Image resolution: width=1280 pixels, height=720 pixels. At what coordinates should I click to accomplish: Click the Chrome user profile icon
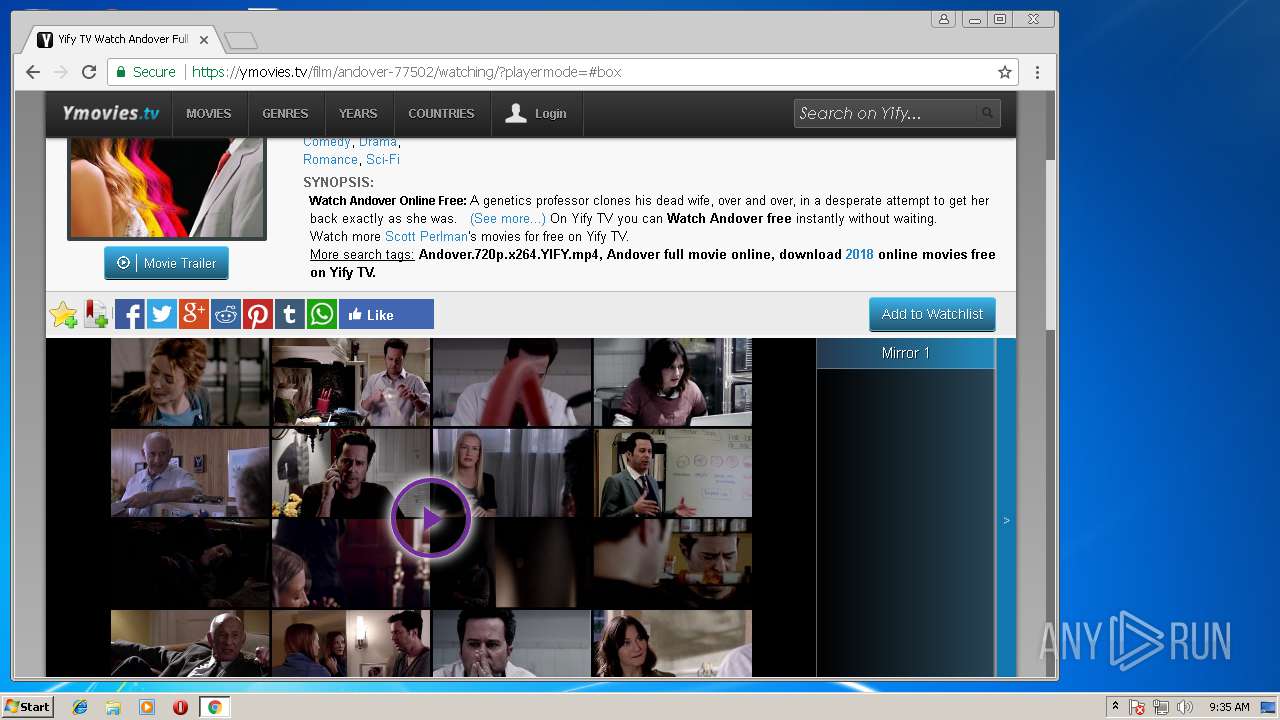point(943,19)
